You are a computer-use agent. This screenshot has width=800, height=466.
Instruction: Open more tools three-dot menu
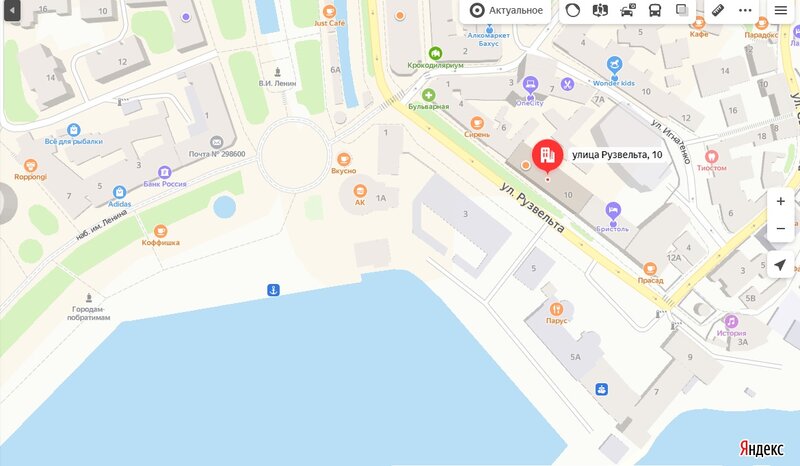745,11
